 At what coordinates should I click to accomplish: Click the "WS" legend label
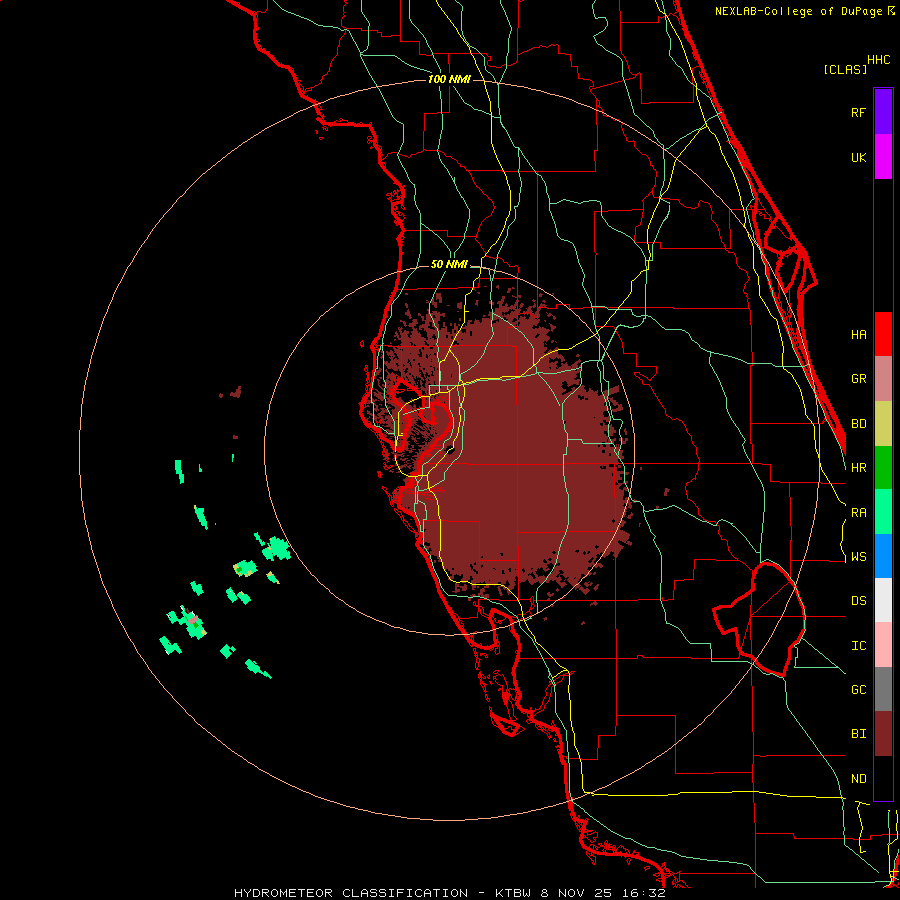[x=859, y=557]
